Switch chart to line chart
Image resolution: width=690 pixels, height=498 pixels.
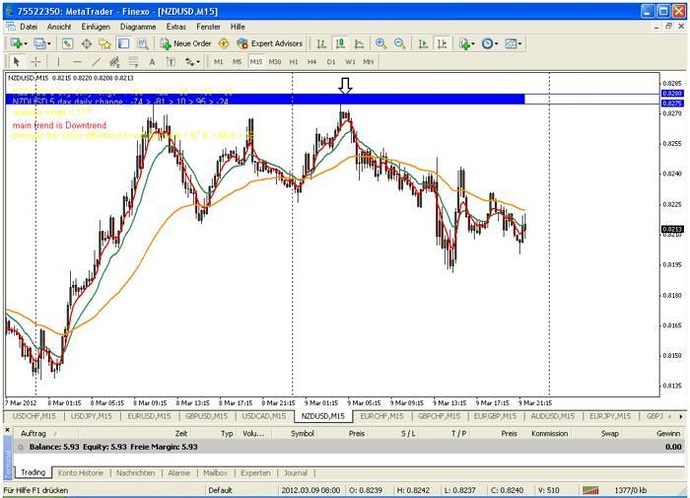coord(359,44)
